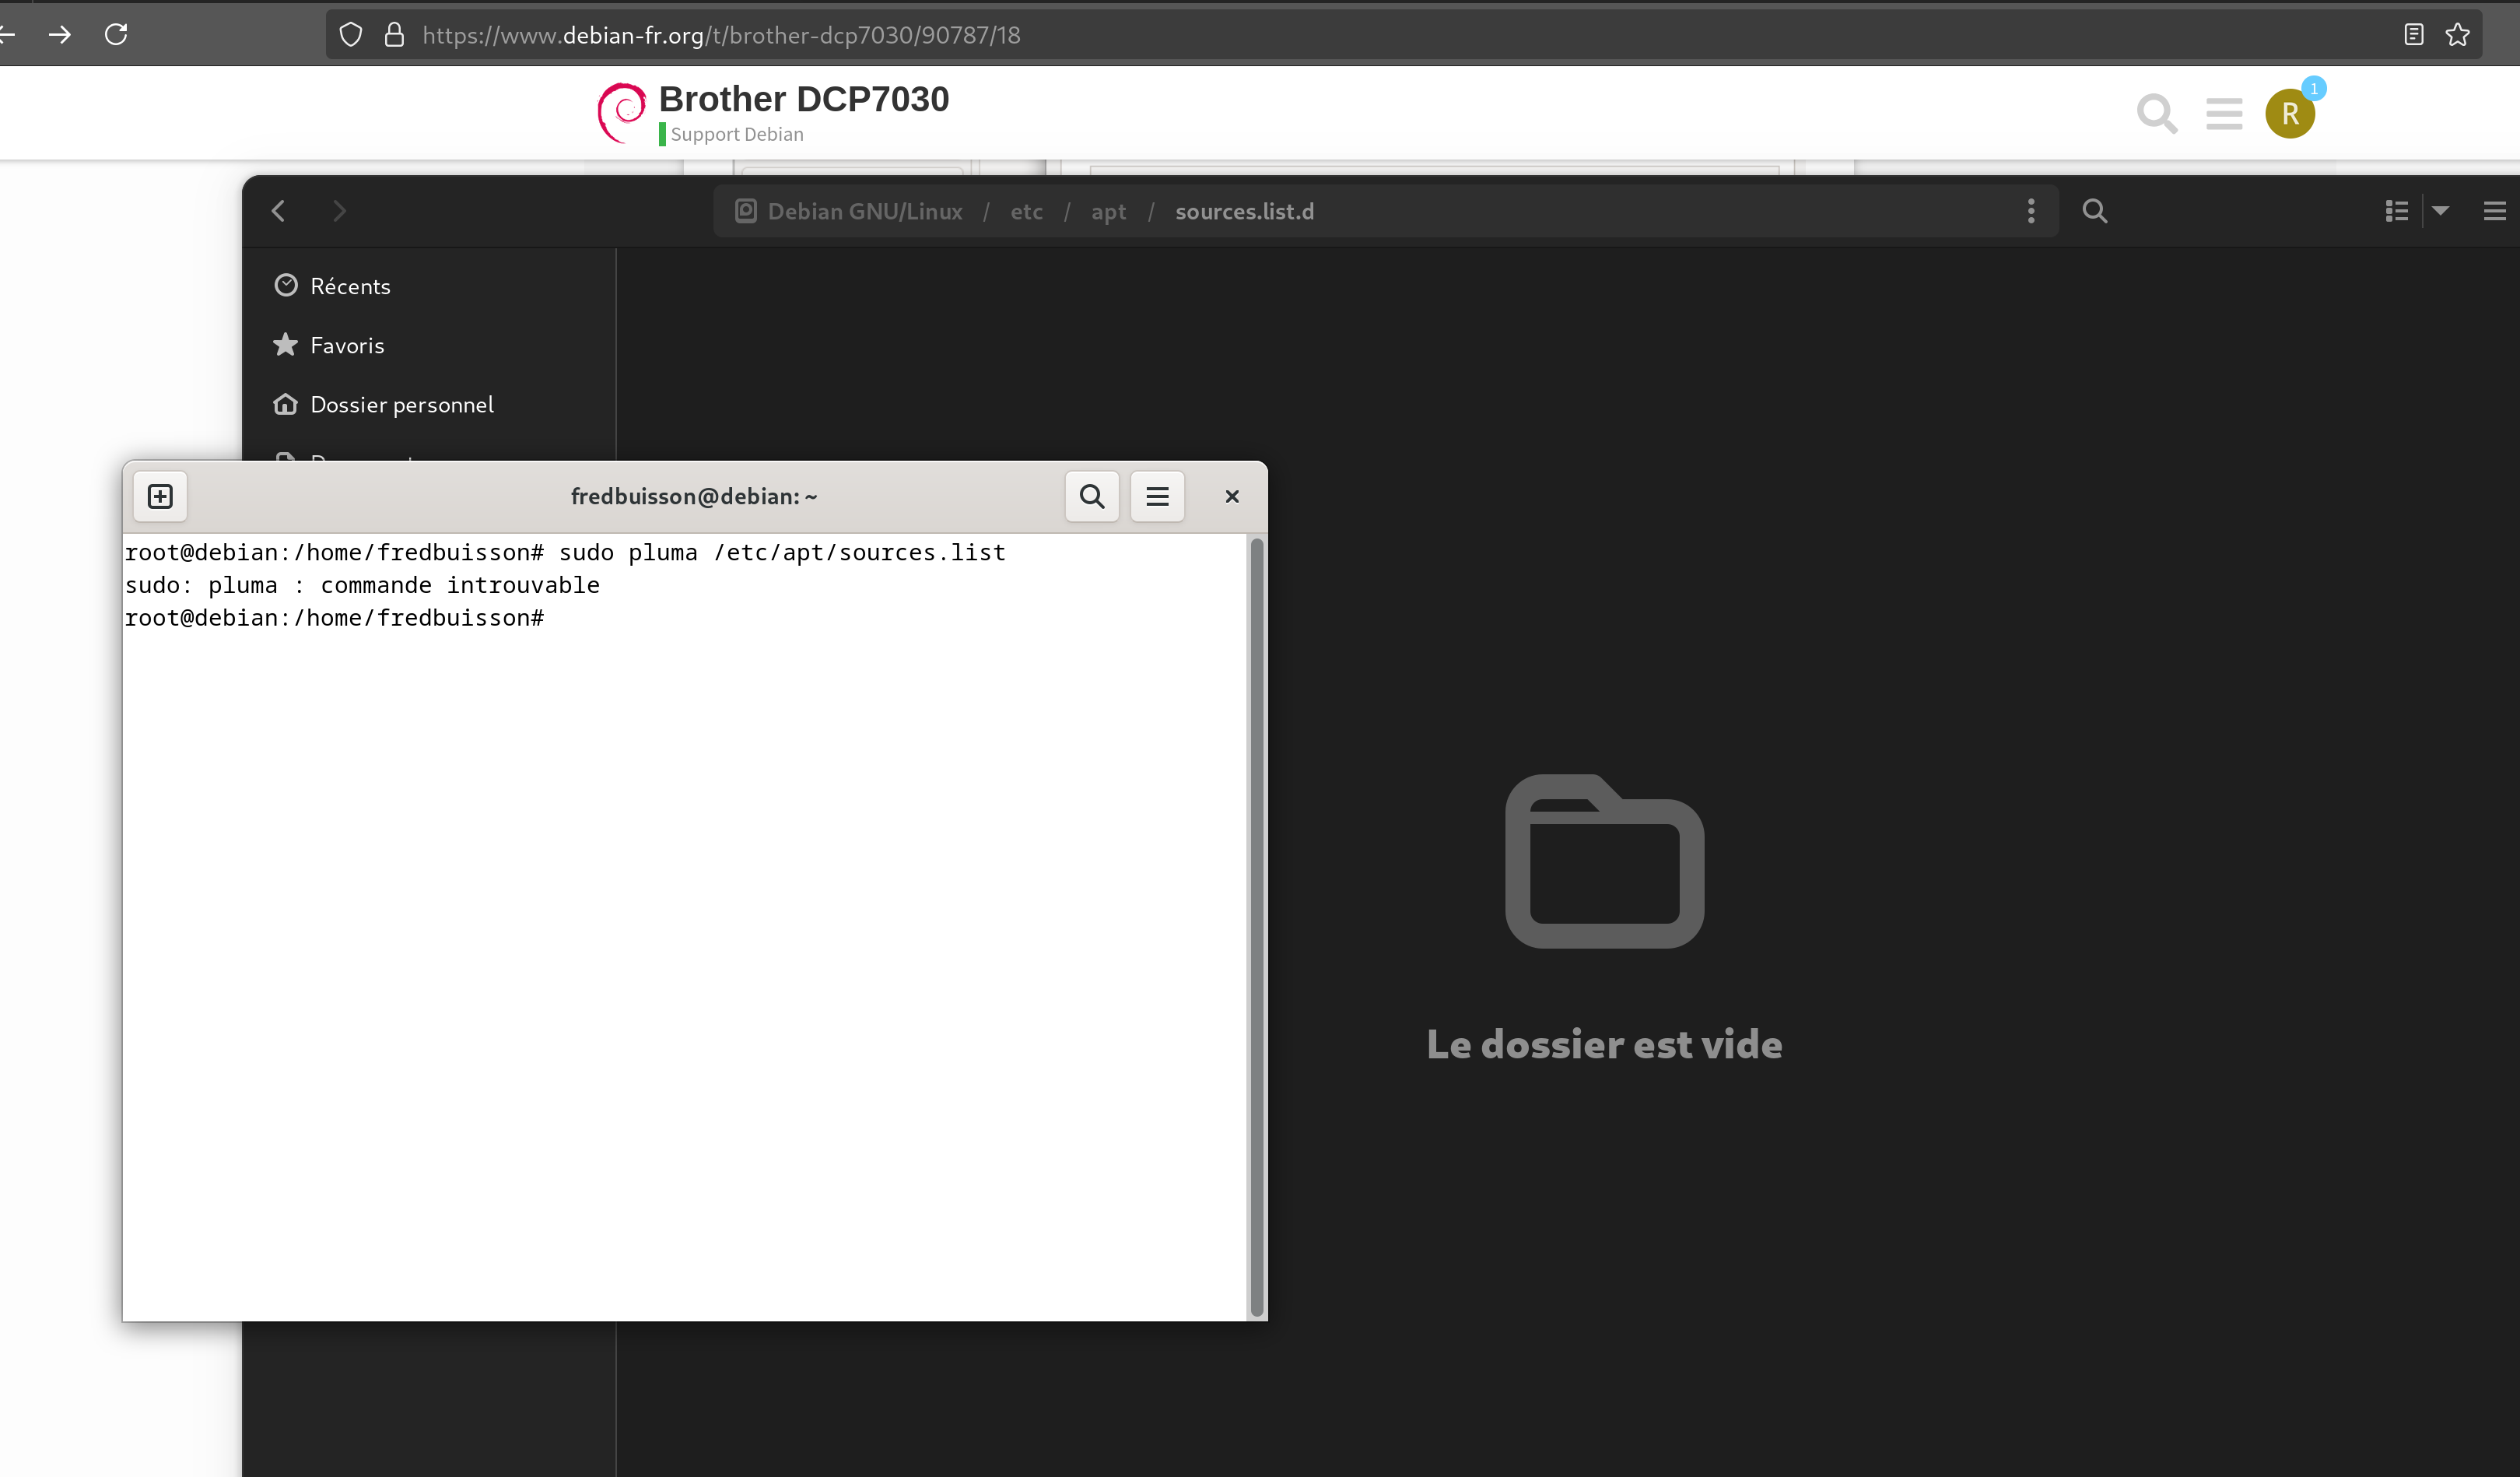Navigate to the etc path segment
The image size is (2520, 1477).
click(x=1026, y=211)
